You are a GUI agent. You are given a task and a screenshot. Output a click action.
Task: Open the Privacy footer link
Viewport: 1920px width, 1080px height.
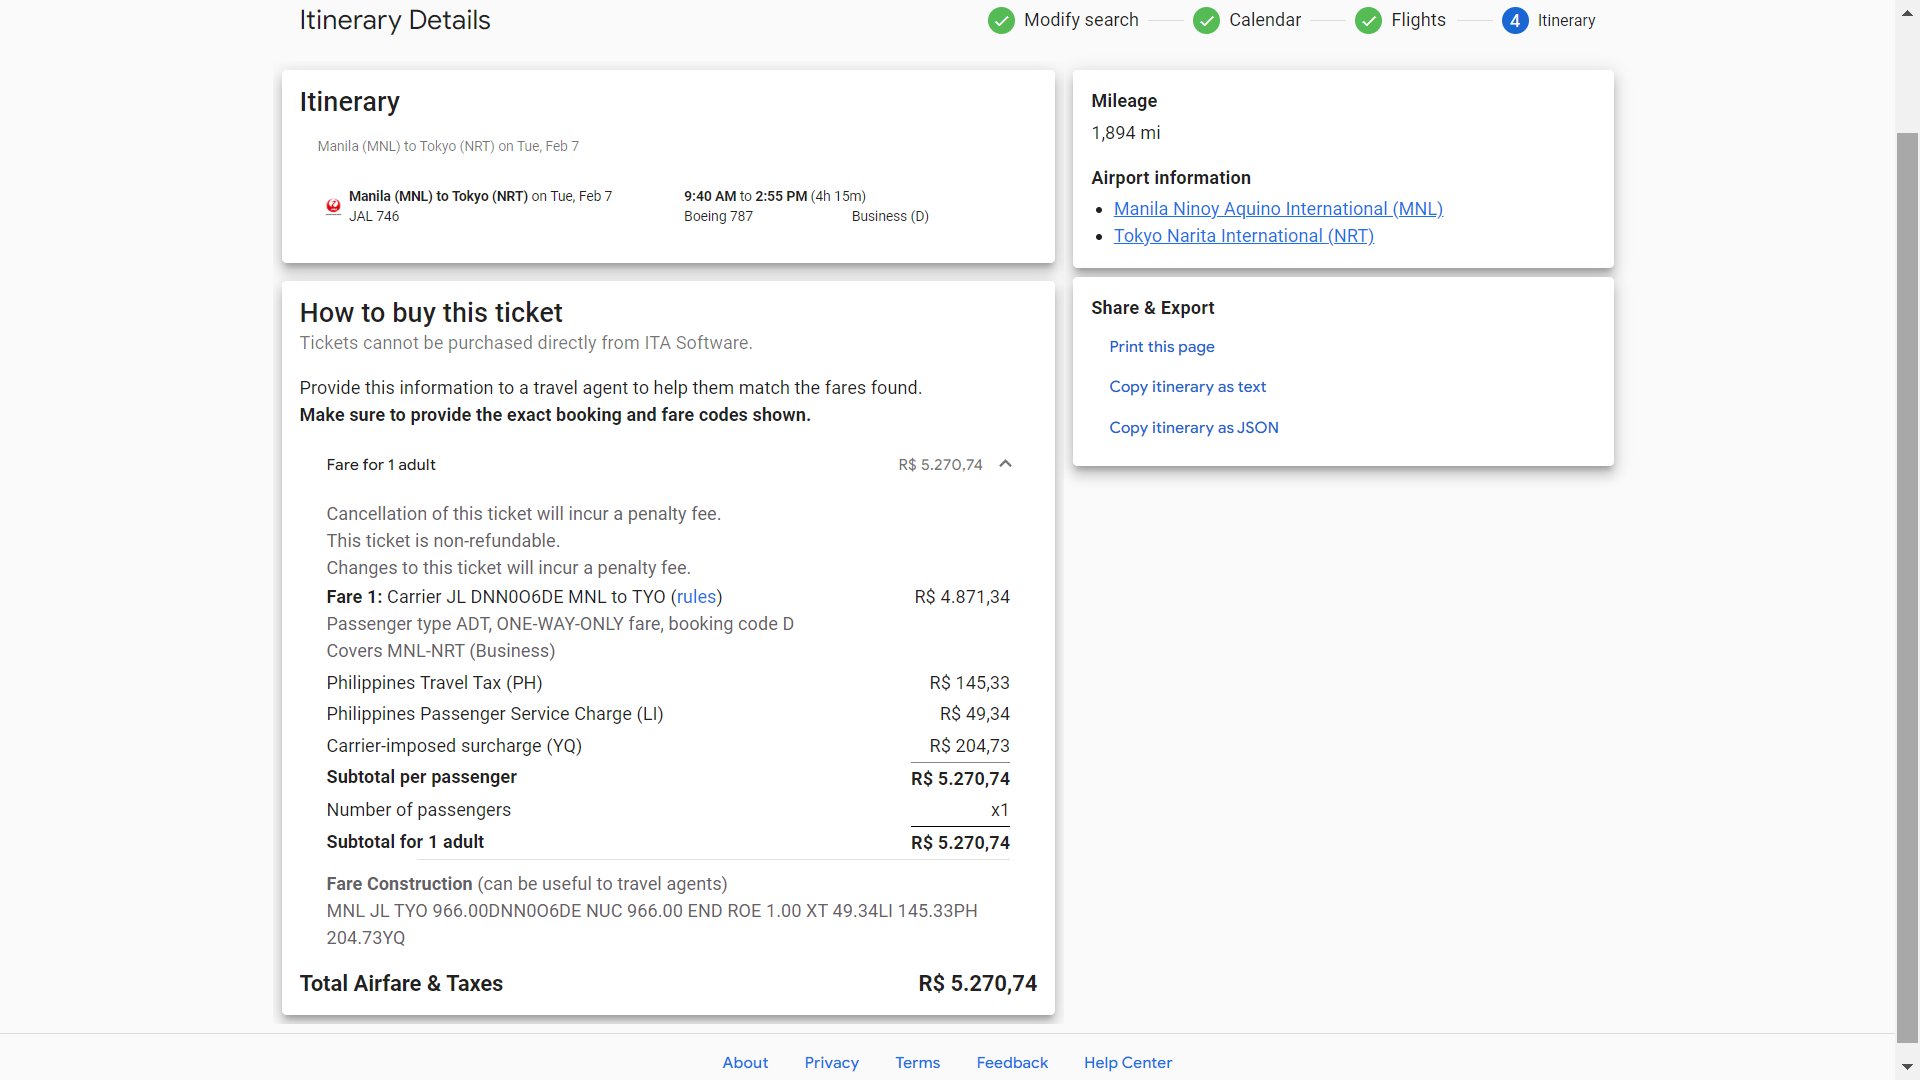pyautogui.click(x=832, y=1063)
